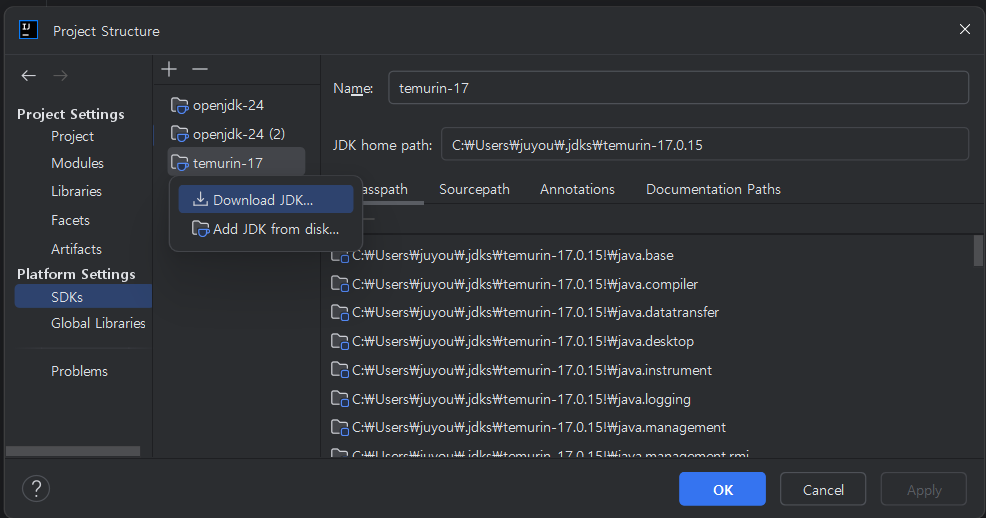The height and width of the screenshot is (518, 986).
Task: Click folder icon beside Add JDK from disk
Action: 200,229
